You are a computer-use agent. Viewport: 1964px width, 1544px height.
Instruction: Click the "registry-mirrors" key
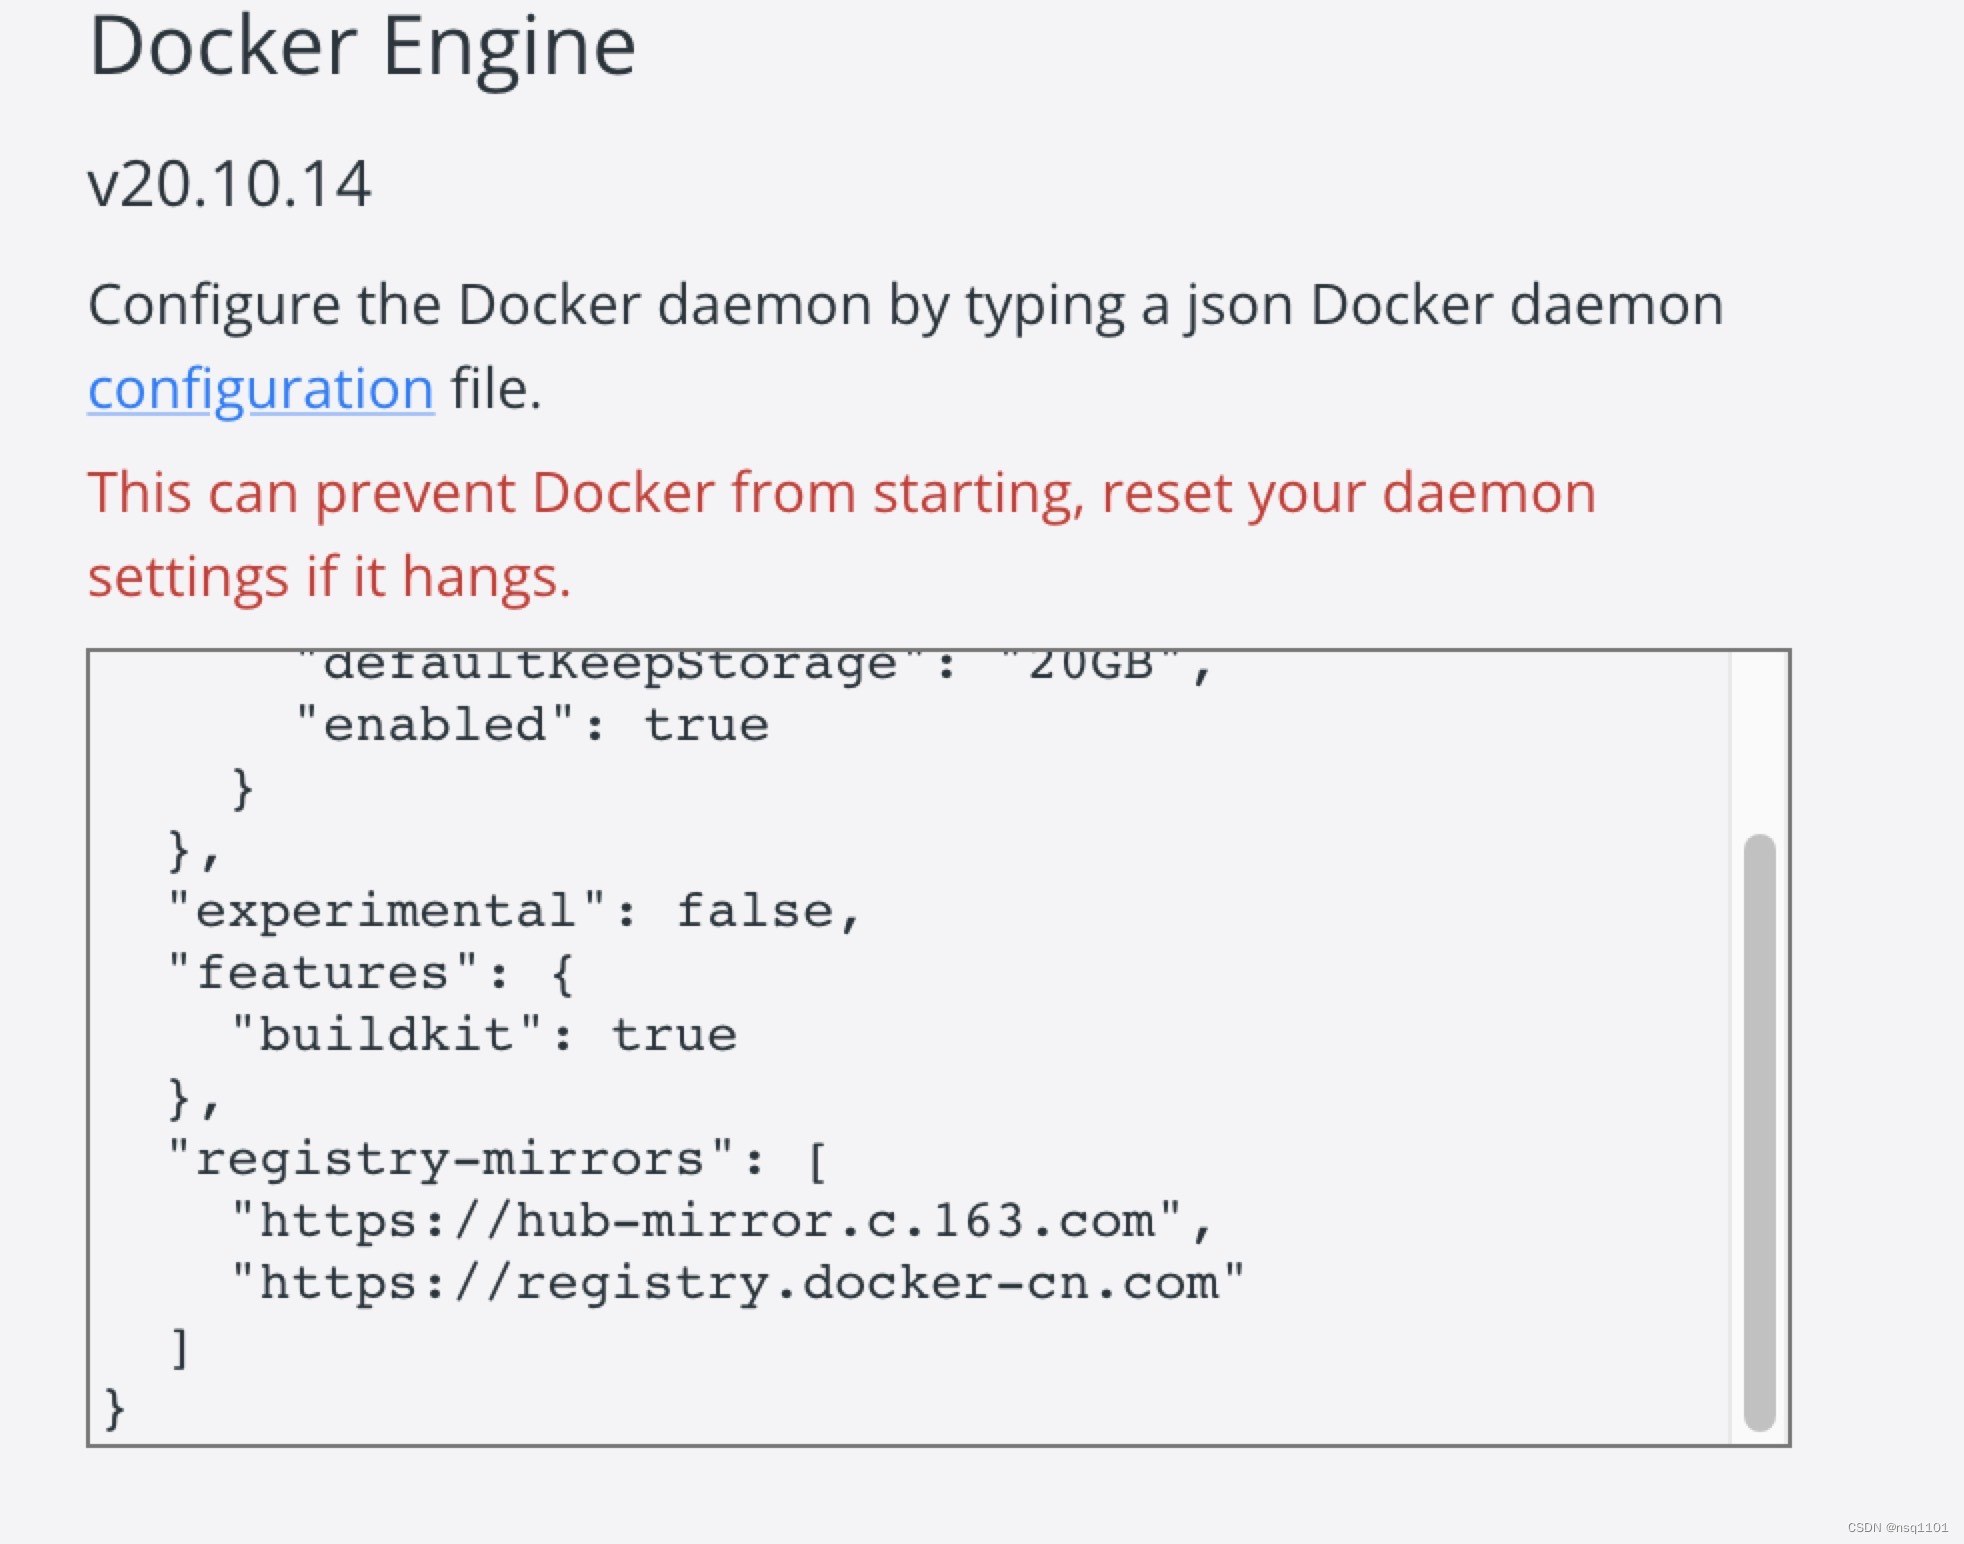(450, 1160)
